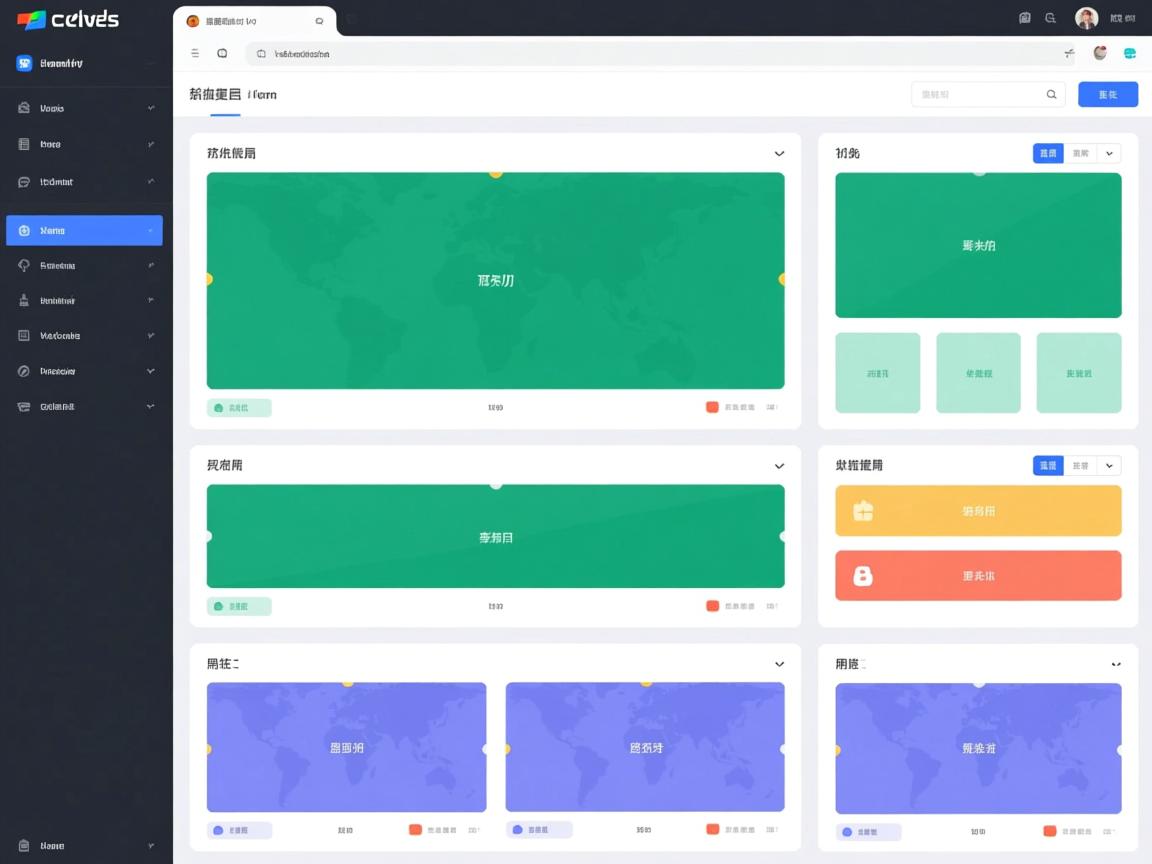Click the red color swatch under the large map
Screen dimensions: 1152x864
click(x=712, y=408)
